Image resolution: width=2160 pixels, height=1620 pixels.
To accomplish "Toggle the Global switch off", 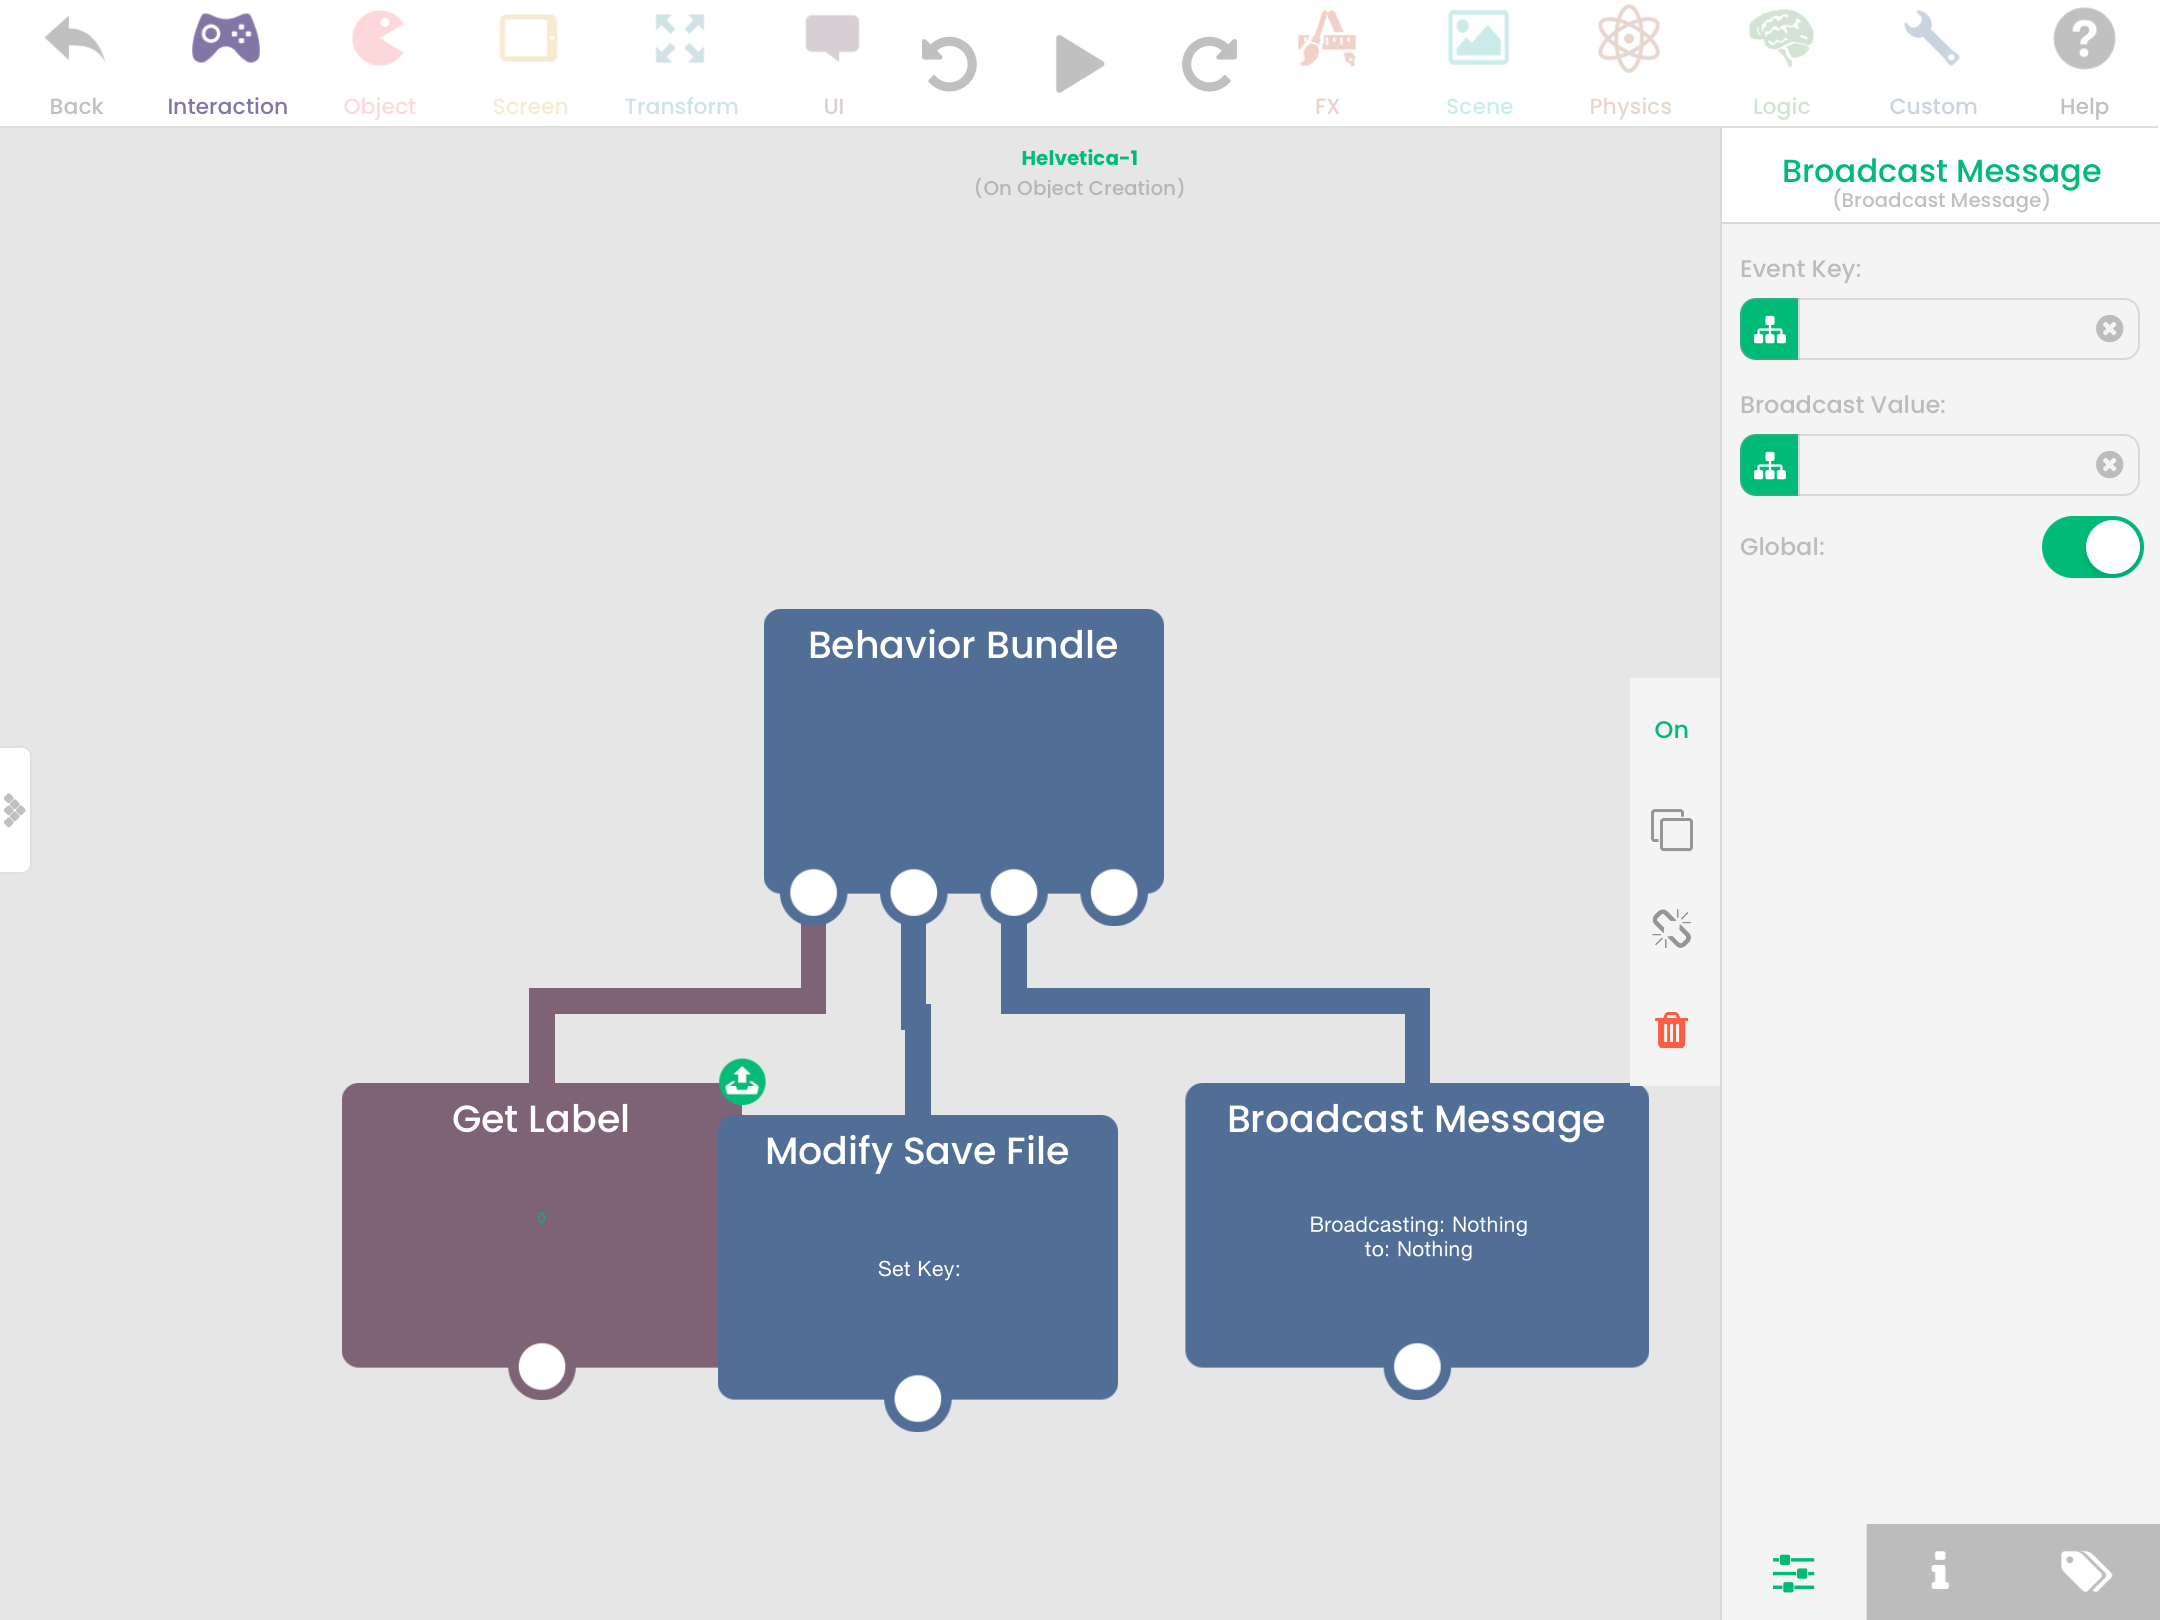I will 2091,547.
